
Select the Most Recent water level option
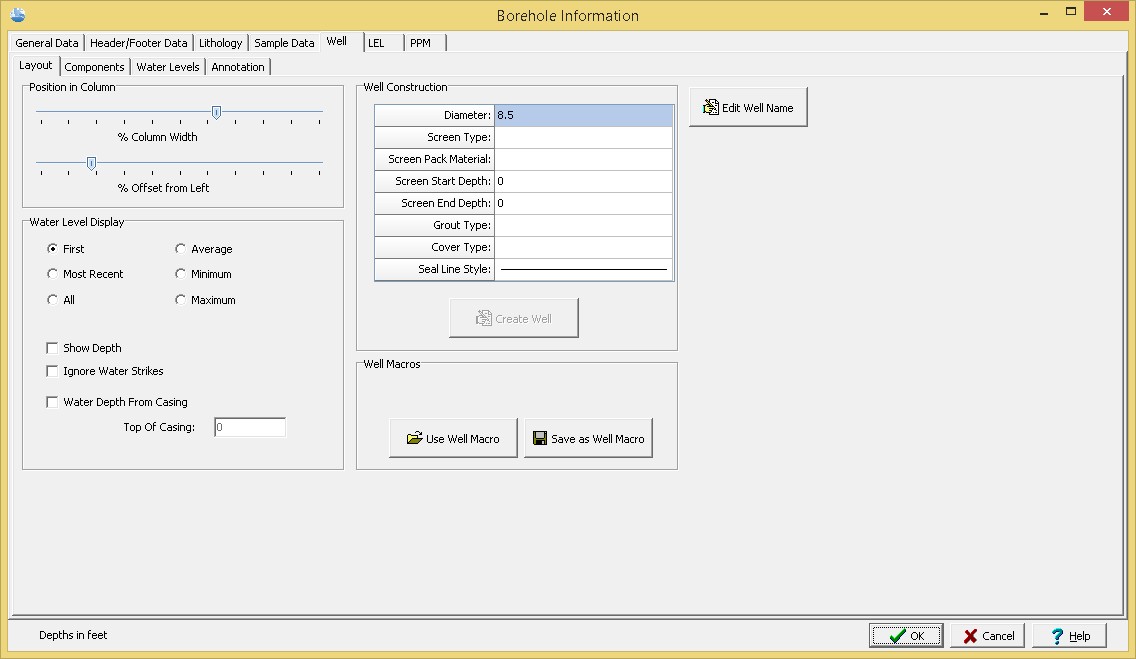coord(53,274)
